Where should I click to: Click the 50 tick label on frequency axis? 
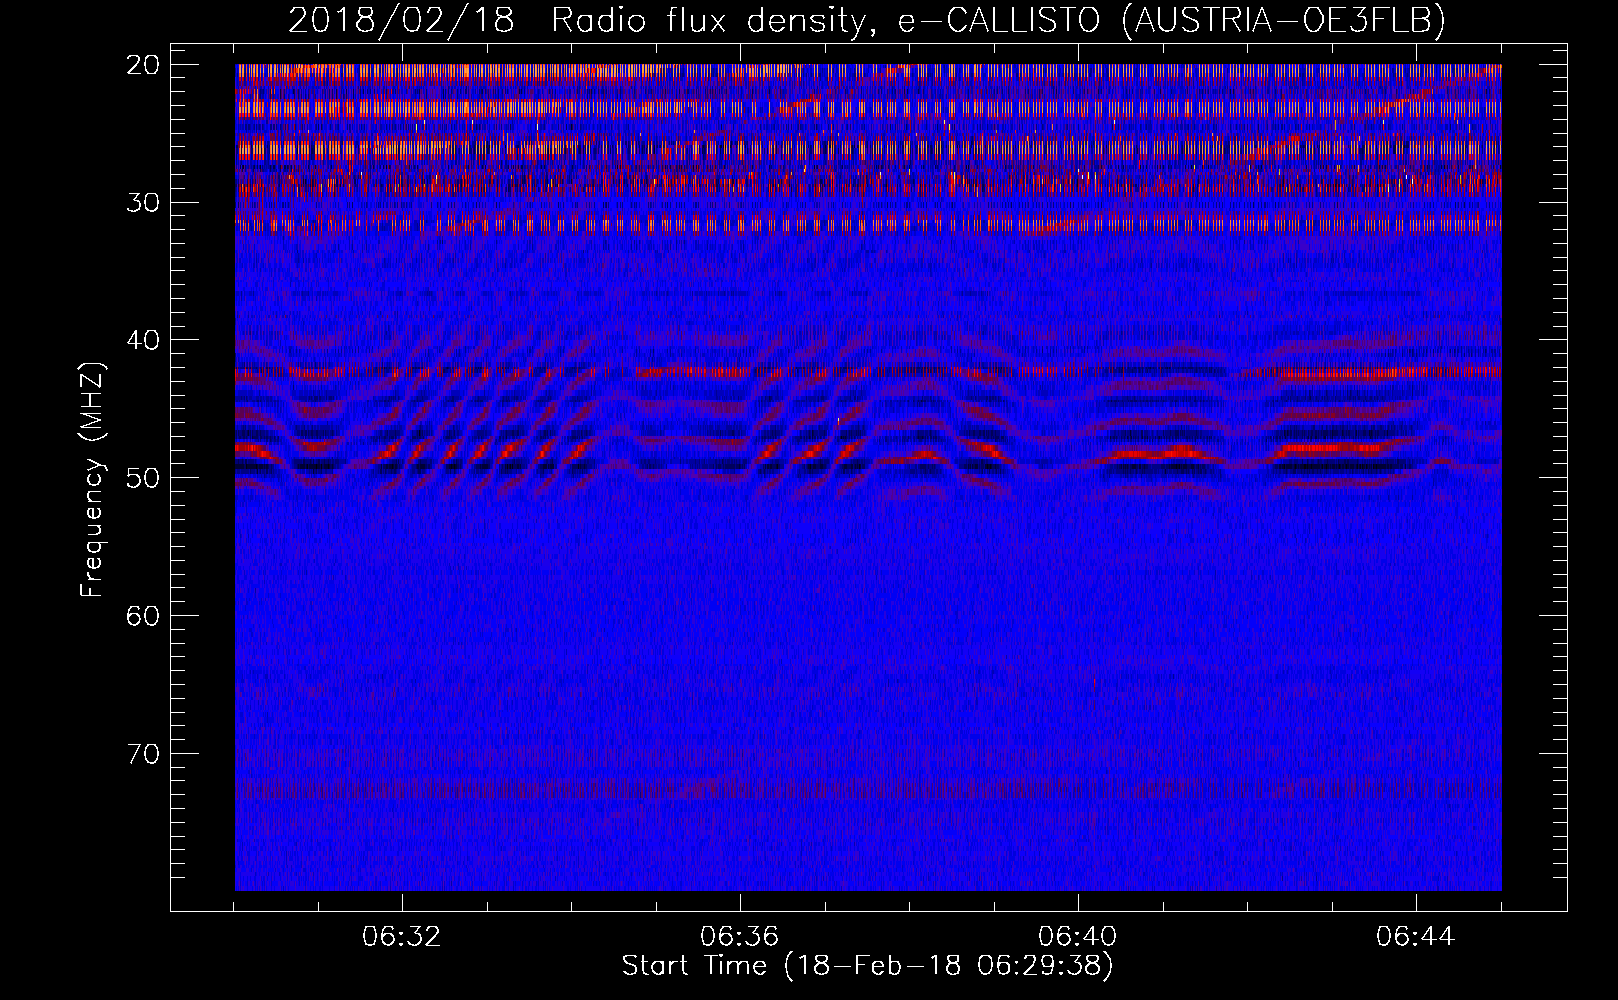(x=144, y=478)
